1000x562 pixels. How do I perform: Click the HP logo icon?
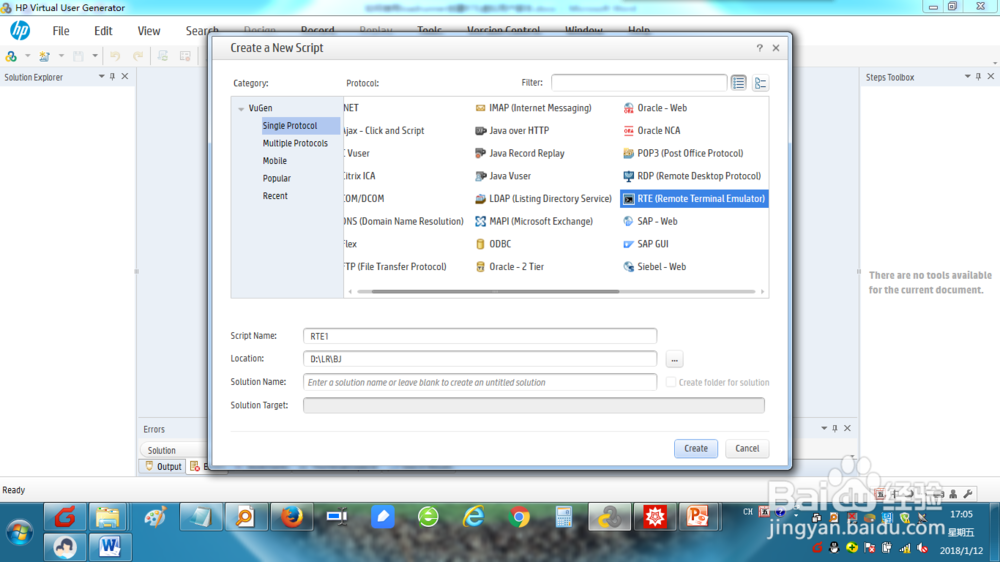[20, 30]
